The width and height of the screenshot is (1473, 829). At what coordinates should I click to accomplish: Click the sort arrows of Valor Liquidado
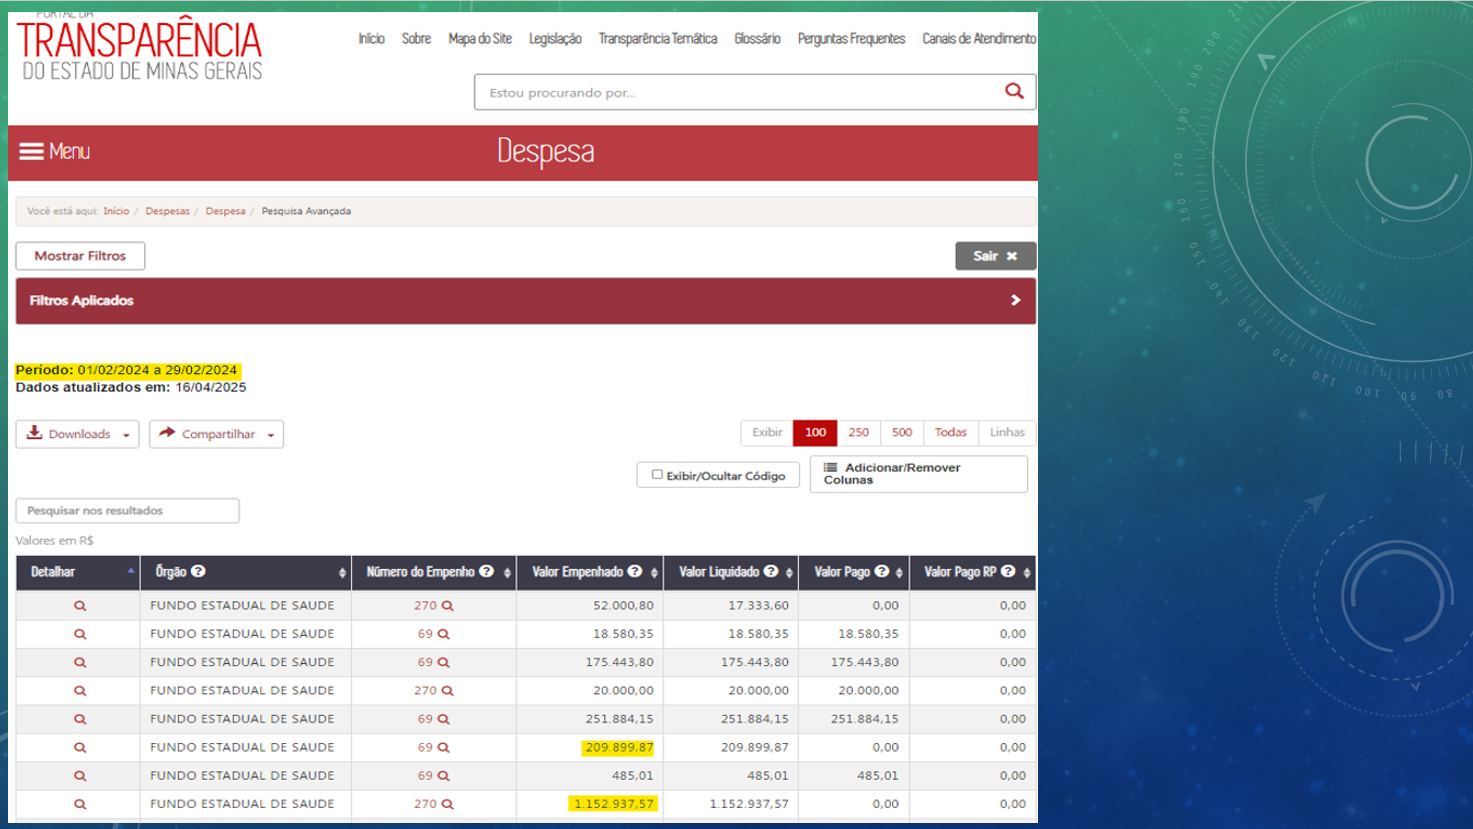[789, 573]
